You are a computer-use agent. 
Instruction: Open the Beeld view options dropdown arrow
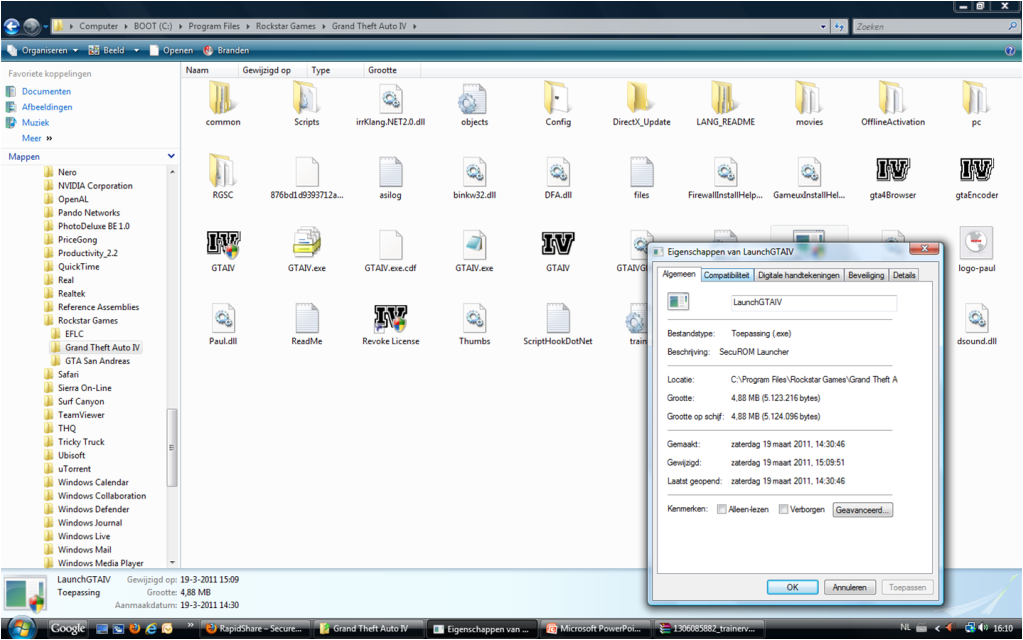(x=136, y=50)
